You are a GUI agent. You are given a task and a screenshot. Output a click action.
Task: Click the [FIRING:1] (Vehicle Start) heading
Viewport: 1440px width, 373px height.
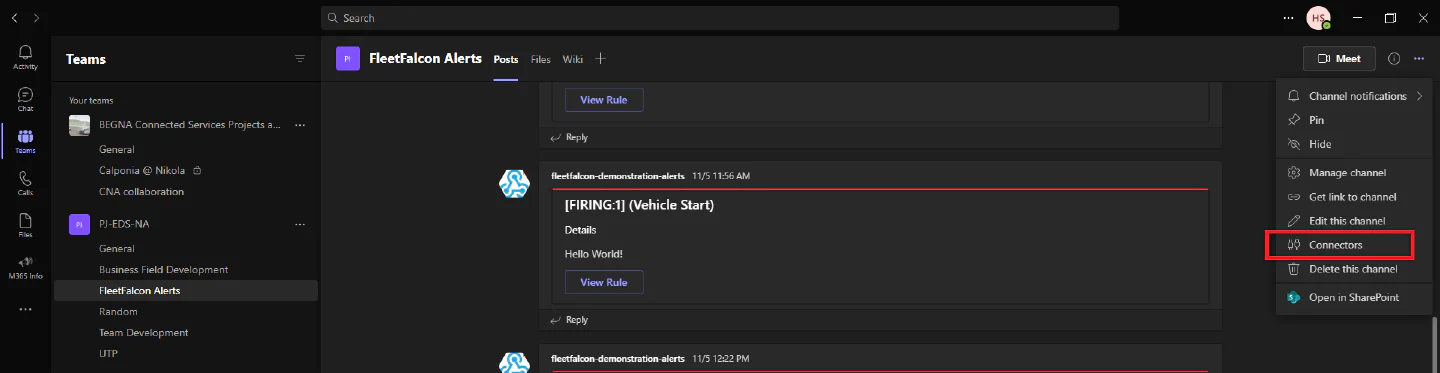(639, 205)
